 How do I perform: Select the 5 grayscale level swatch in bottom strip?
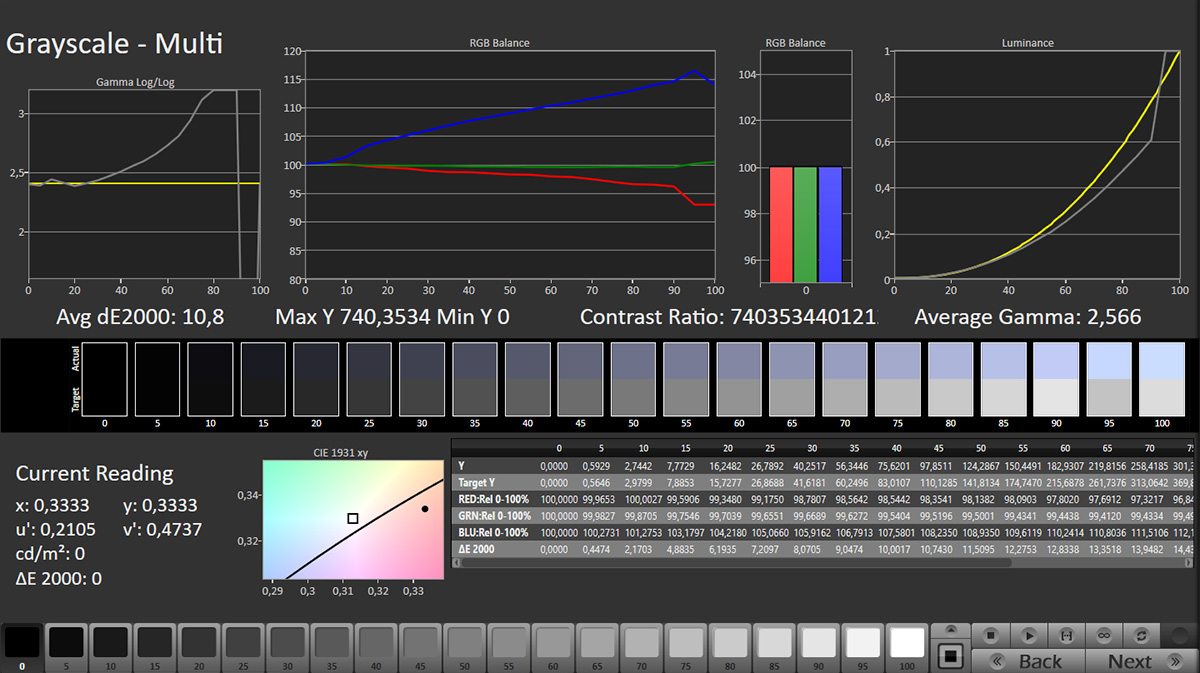65,647
